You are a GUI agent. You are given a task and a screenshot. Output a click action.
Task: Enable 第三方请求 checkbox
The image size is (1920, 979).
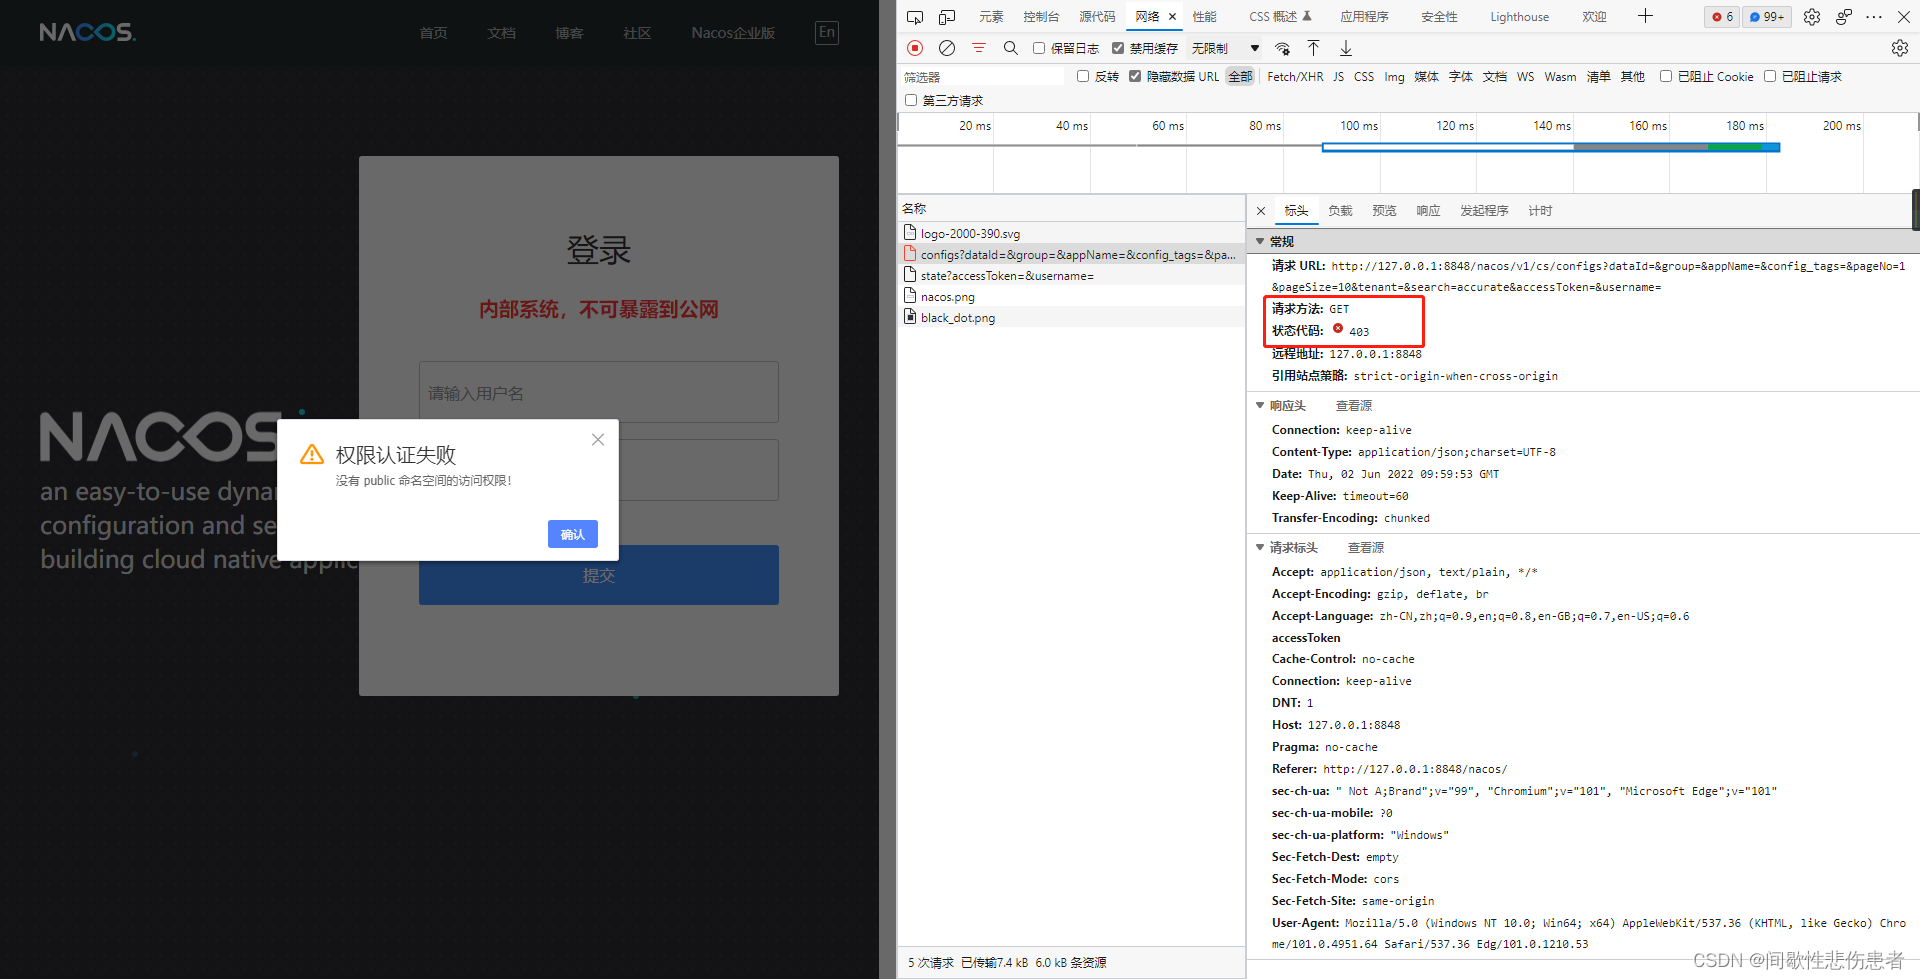[911, 100]
